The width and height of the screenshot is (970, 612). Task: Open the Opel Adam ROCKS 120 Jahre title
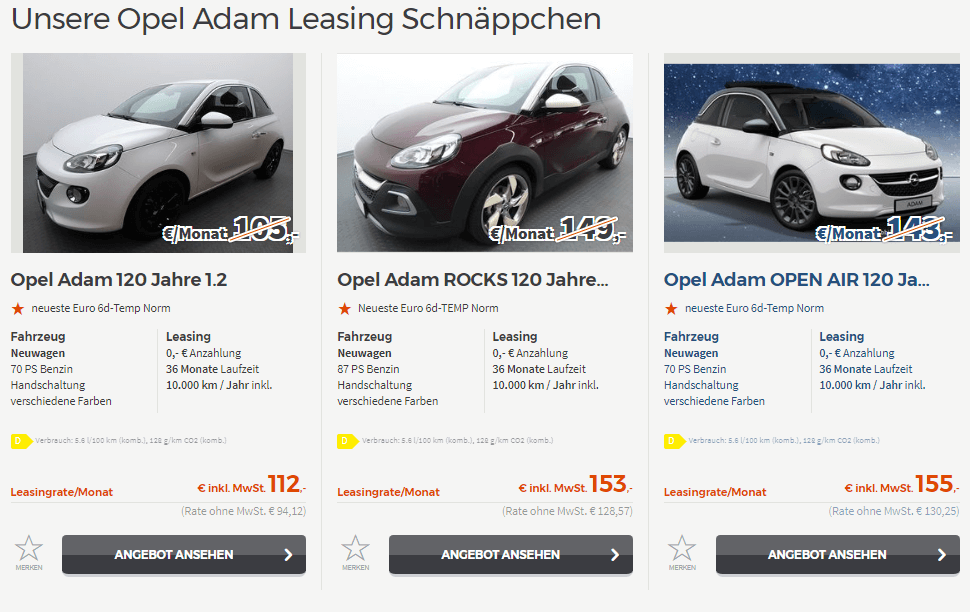pyautogui.click(x=473, y=280)
